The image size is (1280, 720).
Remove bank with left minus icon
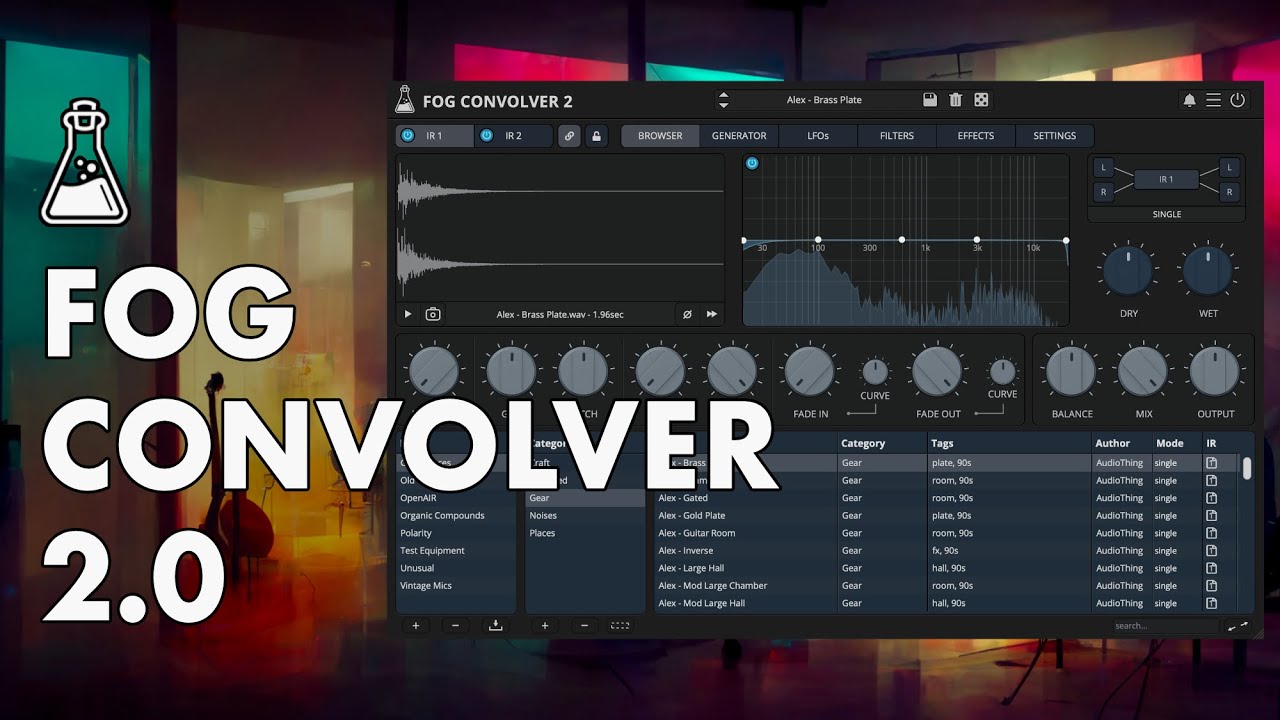455,626
